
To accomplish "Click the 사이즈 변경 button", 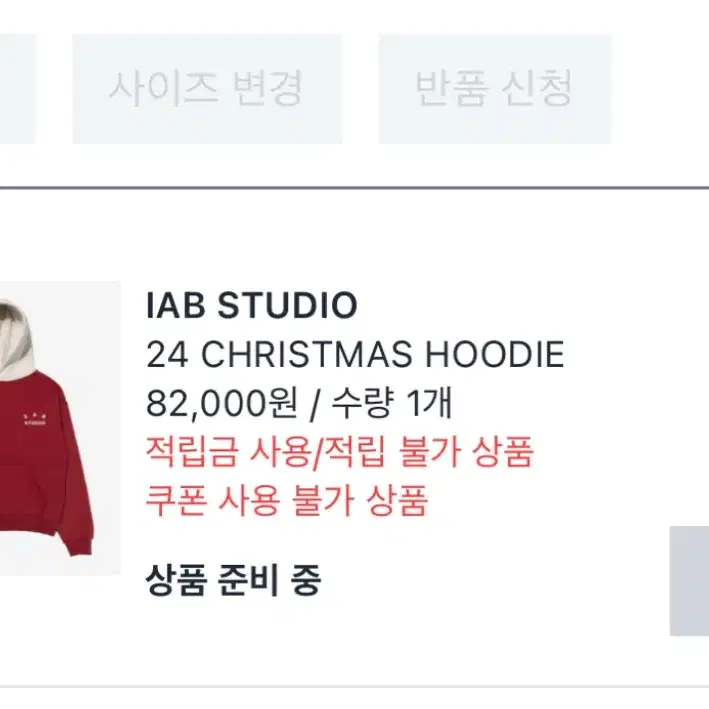I will click(207, 89).
